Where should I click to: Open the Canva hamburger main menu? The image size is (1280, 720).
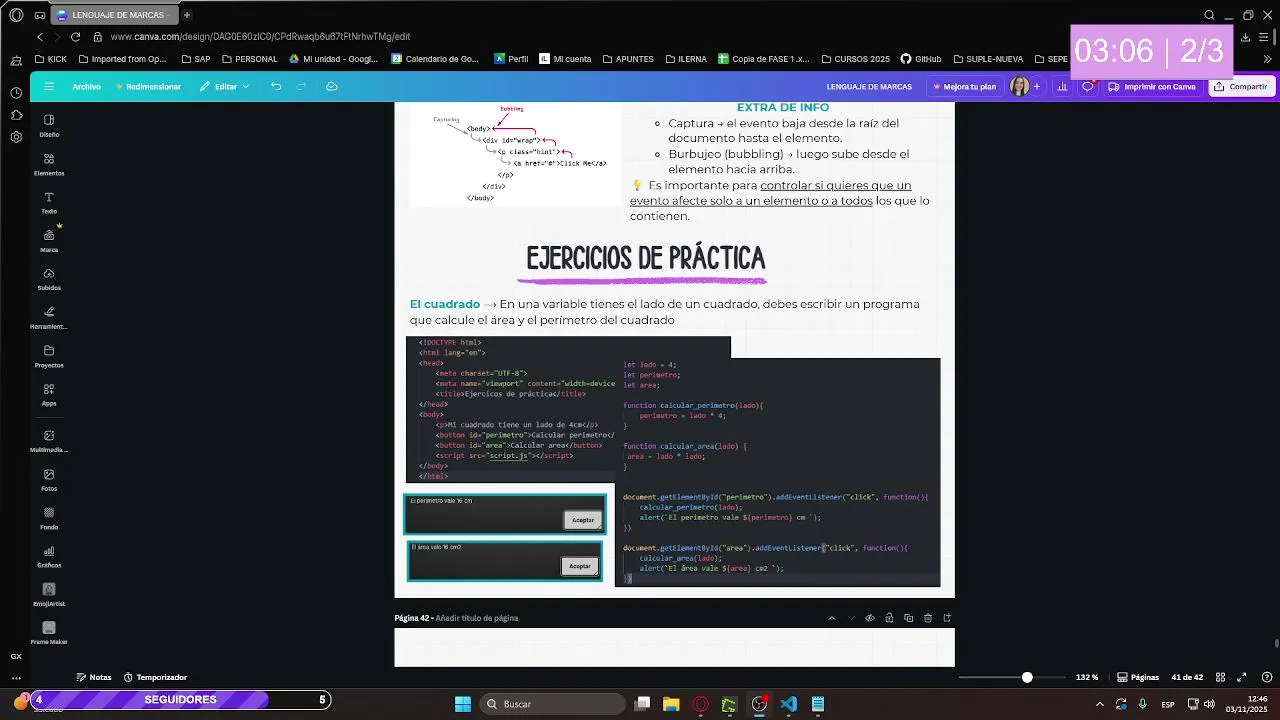tap(48, 86)
